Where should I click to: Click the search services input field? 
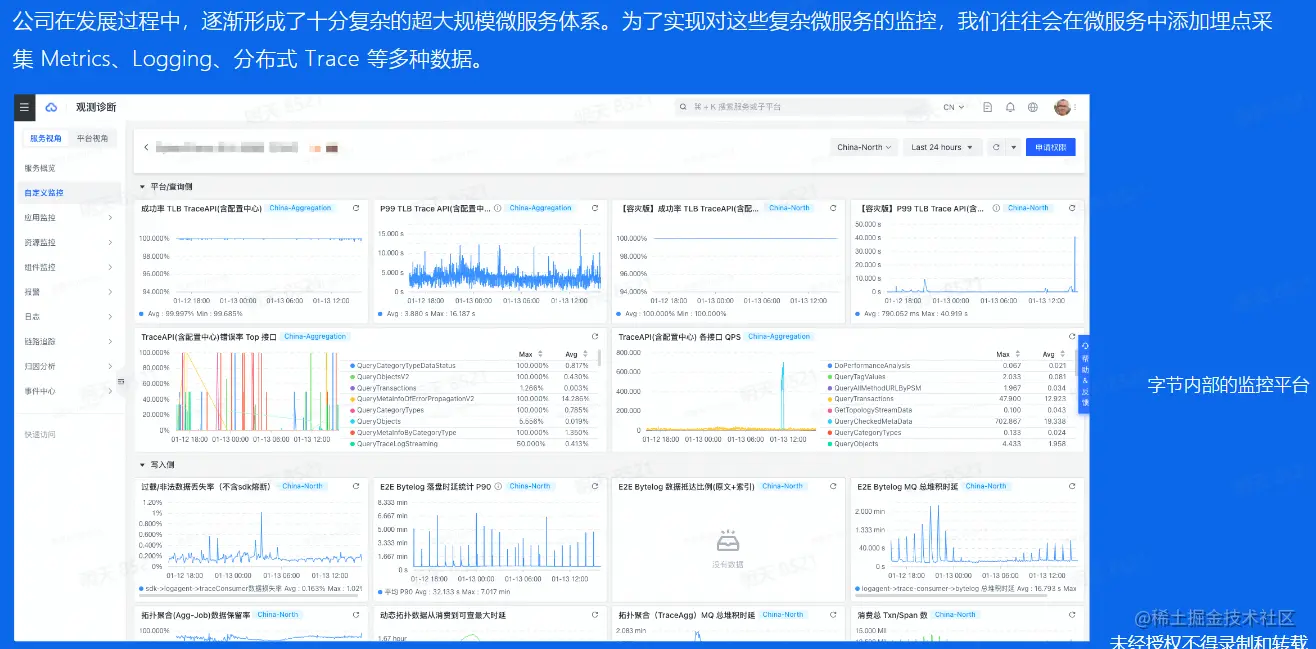point(803,107)
